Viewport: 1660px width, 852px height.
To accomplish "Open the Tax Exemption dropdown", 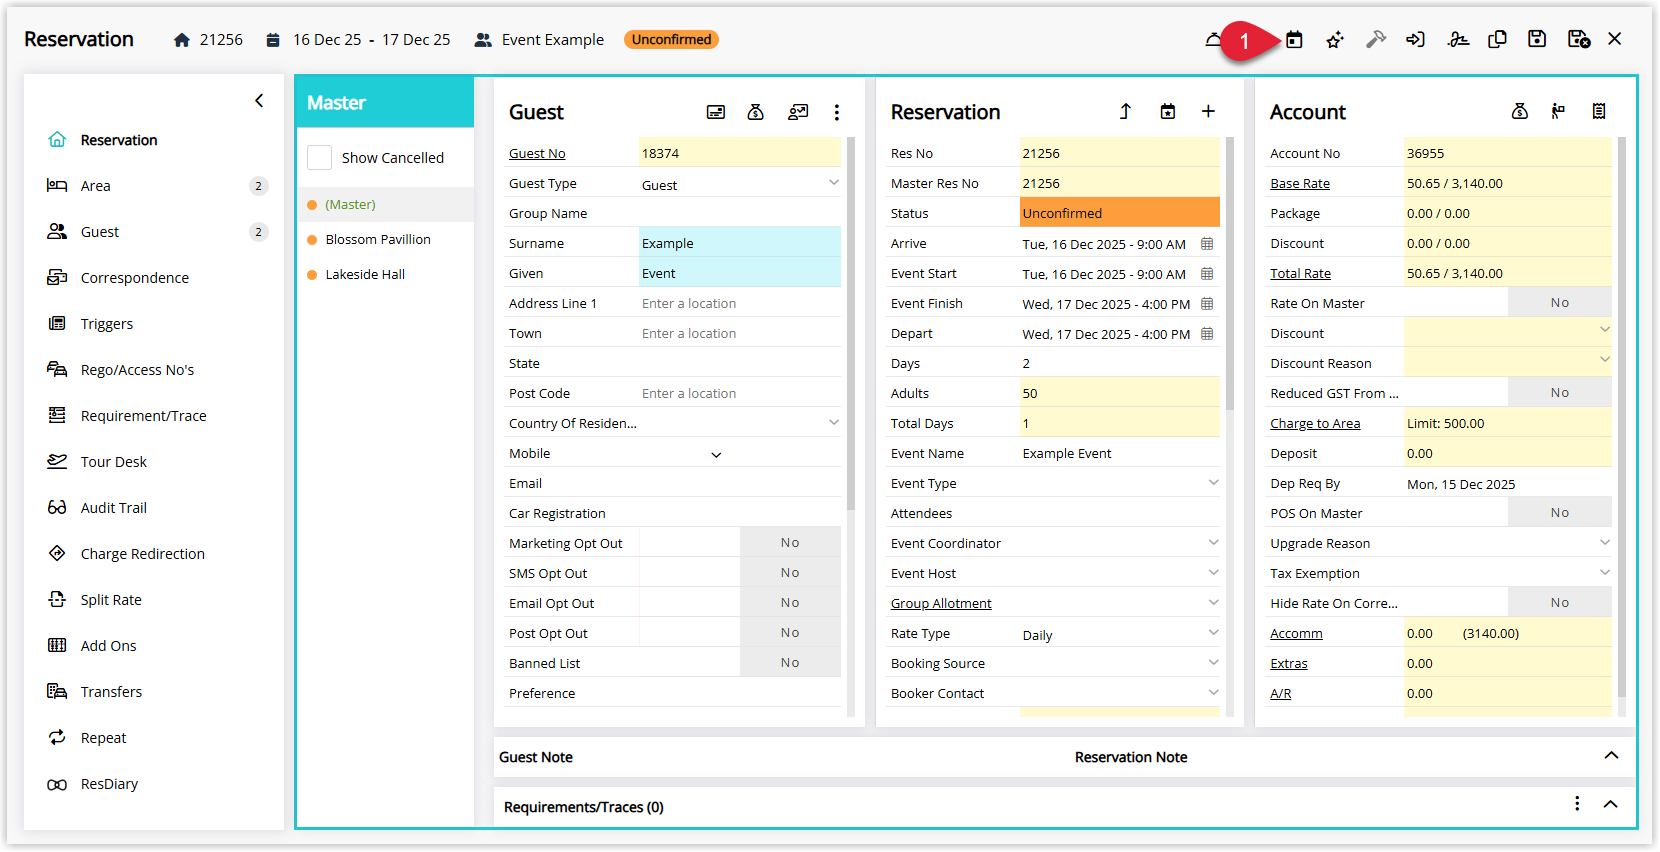I will click(1605, 573).
